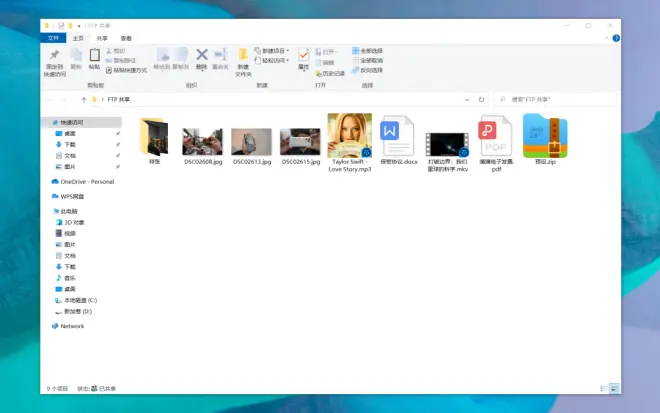Select the 保密协议.docx document
Image resolution: width=660 pixels, height=413 pixels.
pyautogui.click(x=399, y=141)
